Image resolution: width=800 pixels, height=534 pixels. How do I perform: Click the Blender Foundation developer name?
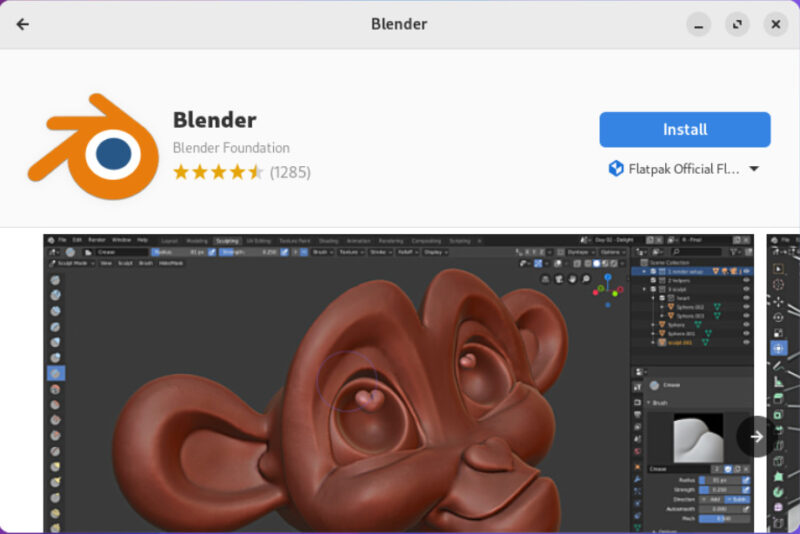tap(231, 148)
